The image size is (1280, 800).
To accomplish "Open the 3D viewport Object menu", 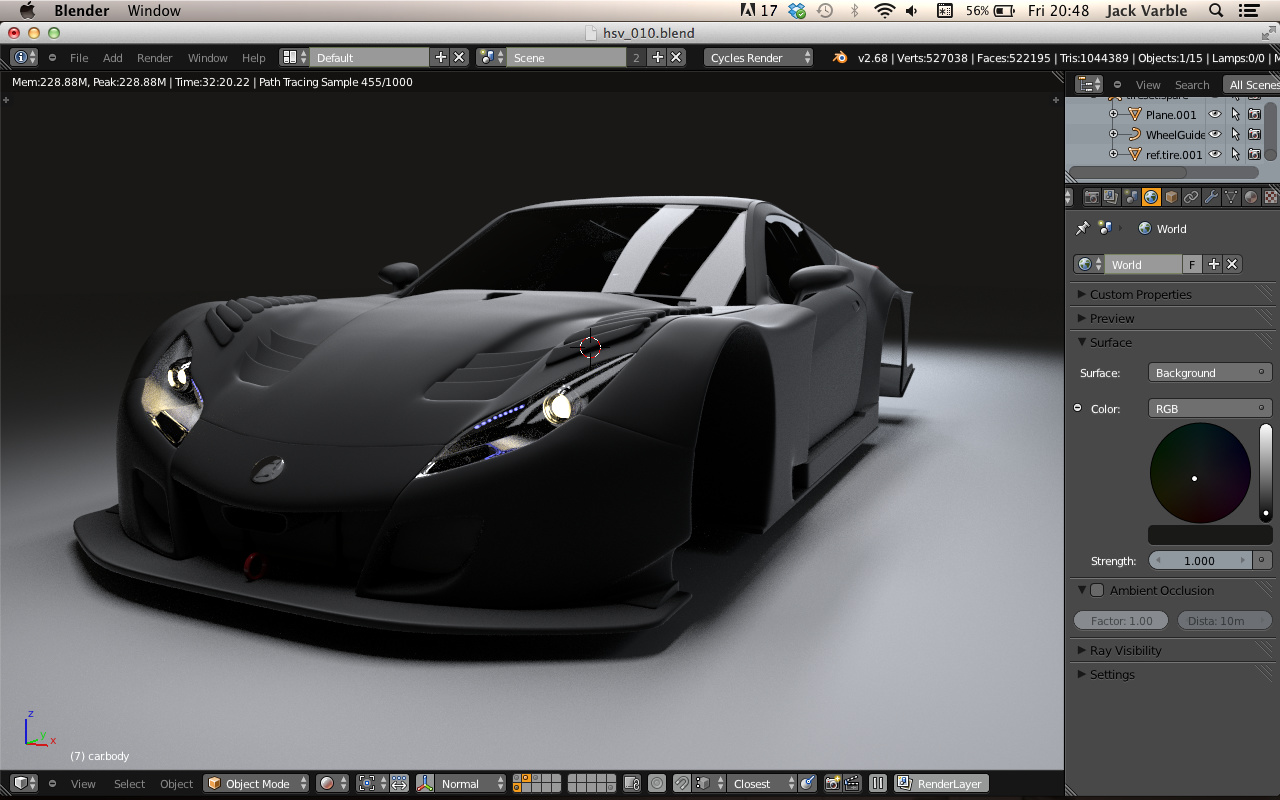I will pyautogui.click(x=177, y=784).
